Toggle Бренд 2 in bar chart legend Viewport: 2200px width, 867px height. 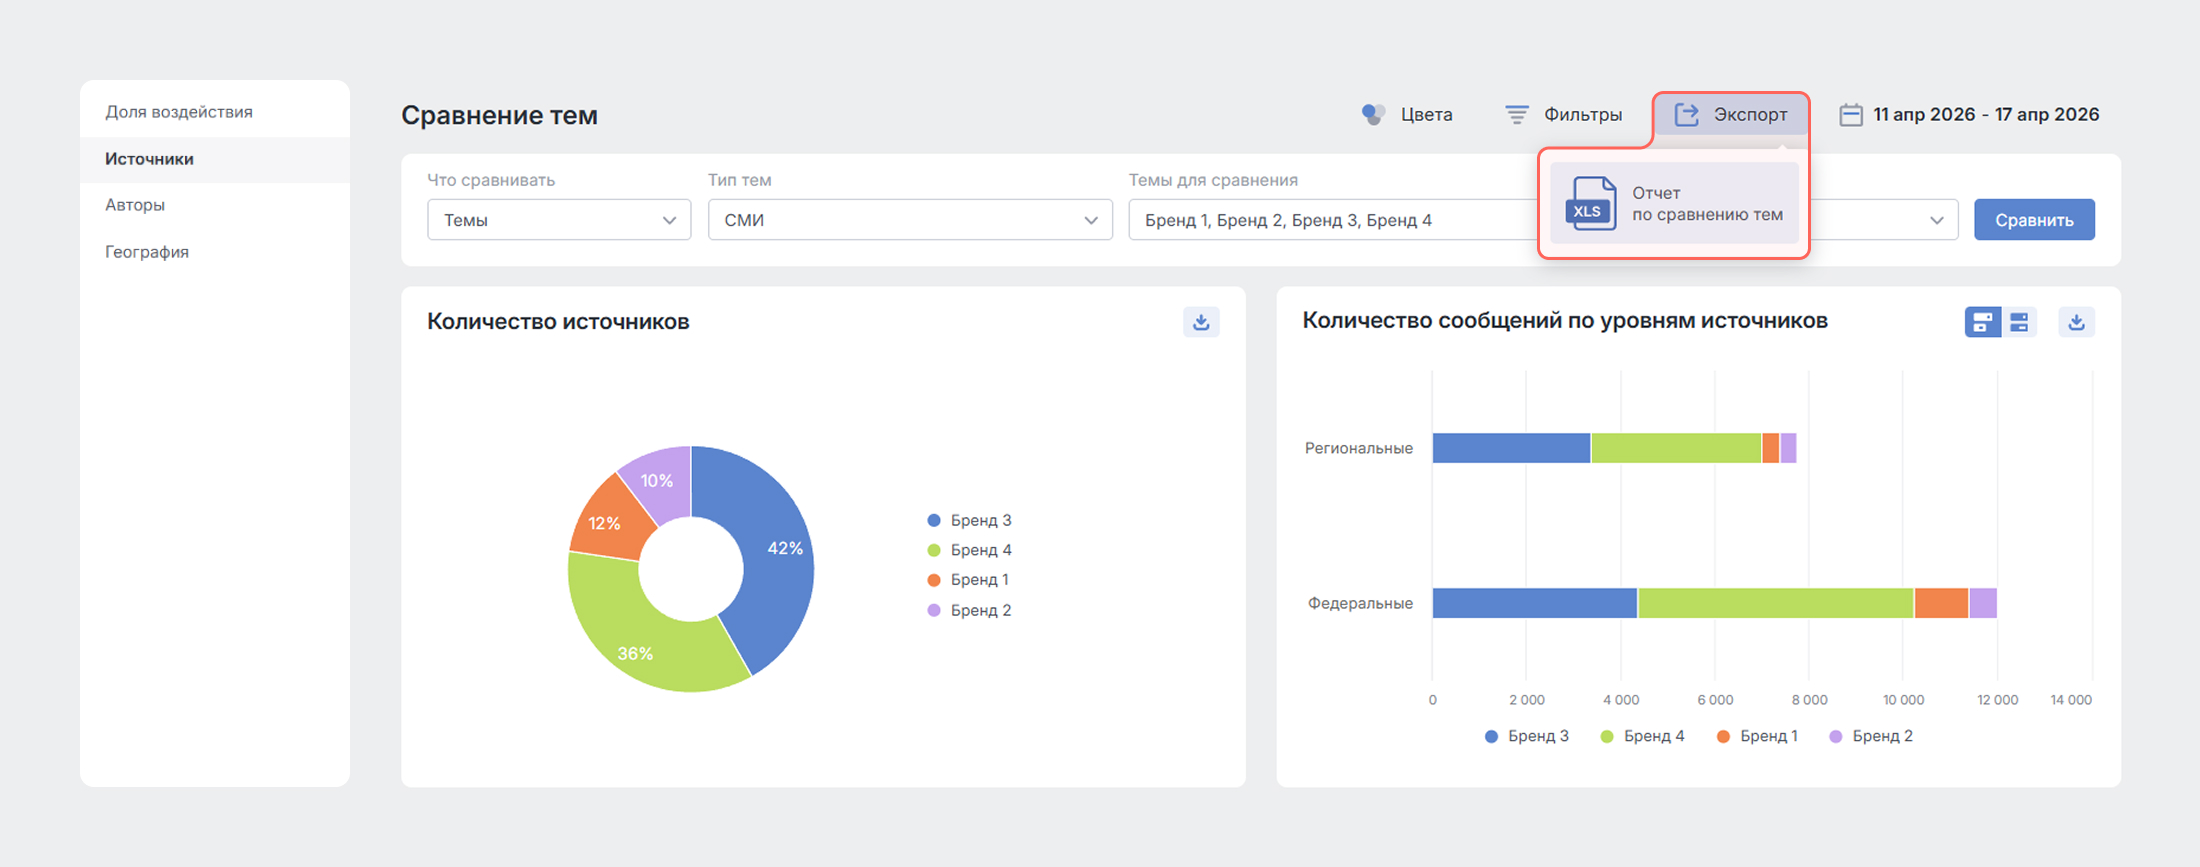[x=1871, y=736]
